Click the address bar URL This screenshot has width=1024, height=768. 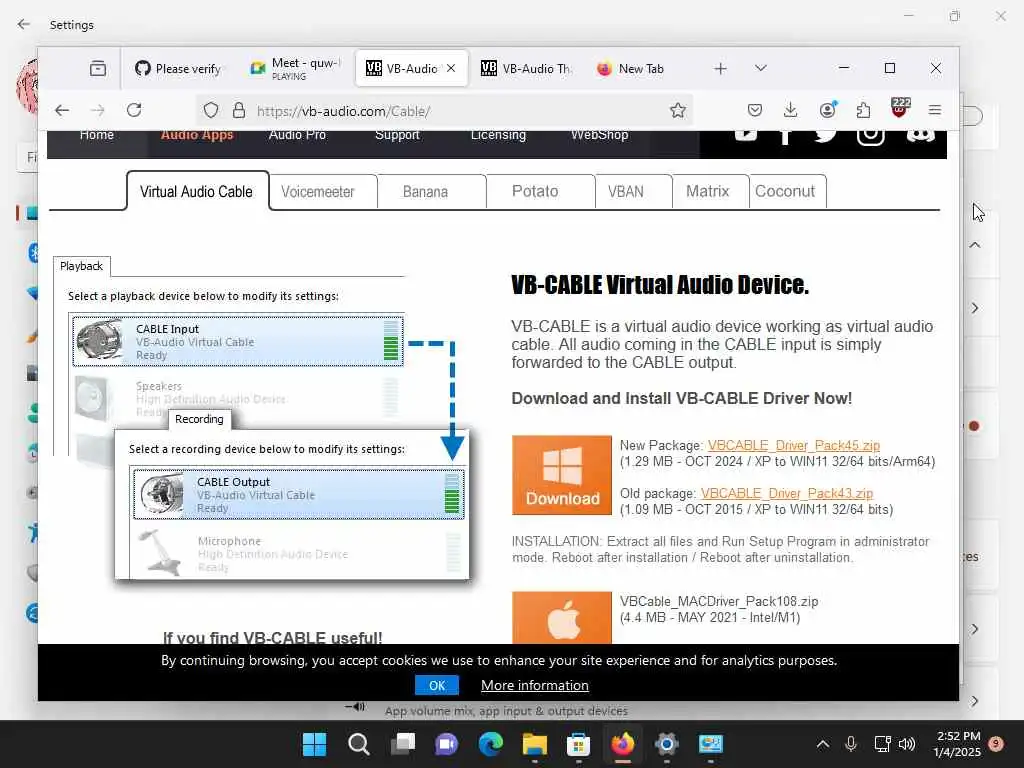click(x=344, y=111)
